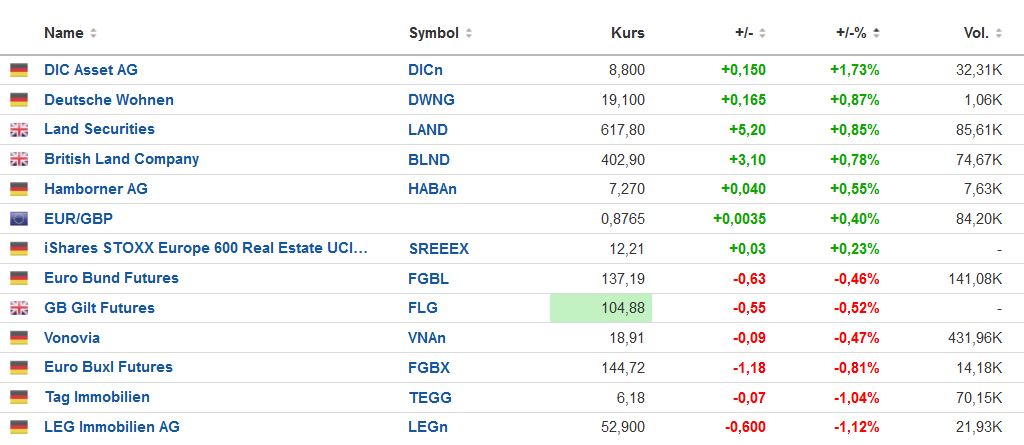Open the Euro Buxl Futures link

coord(108,367)
